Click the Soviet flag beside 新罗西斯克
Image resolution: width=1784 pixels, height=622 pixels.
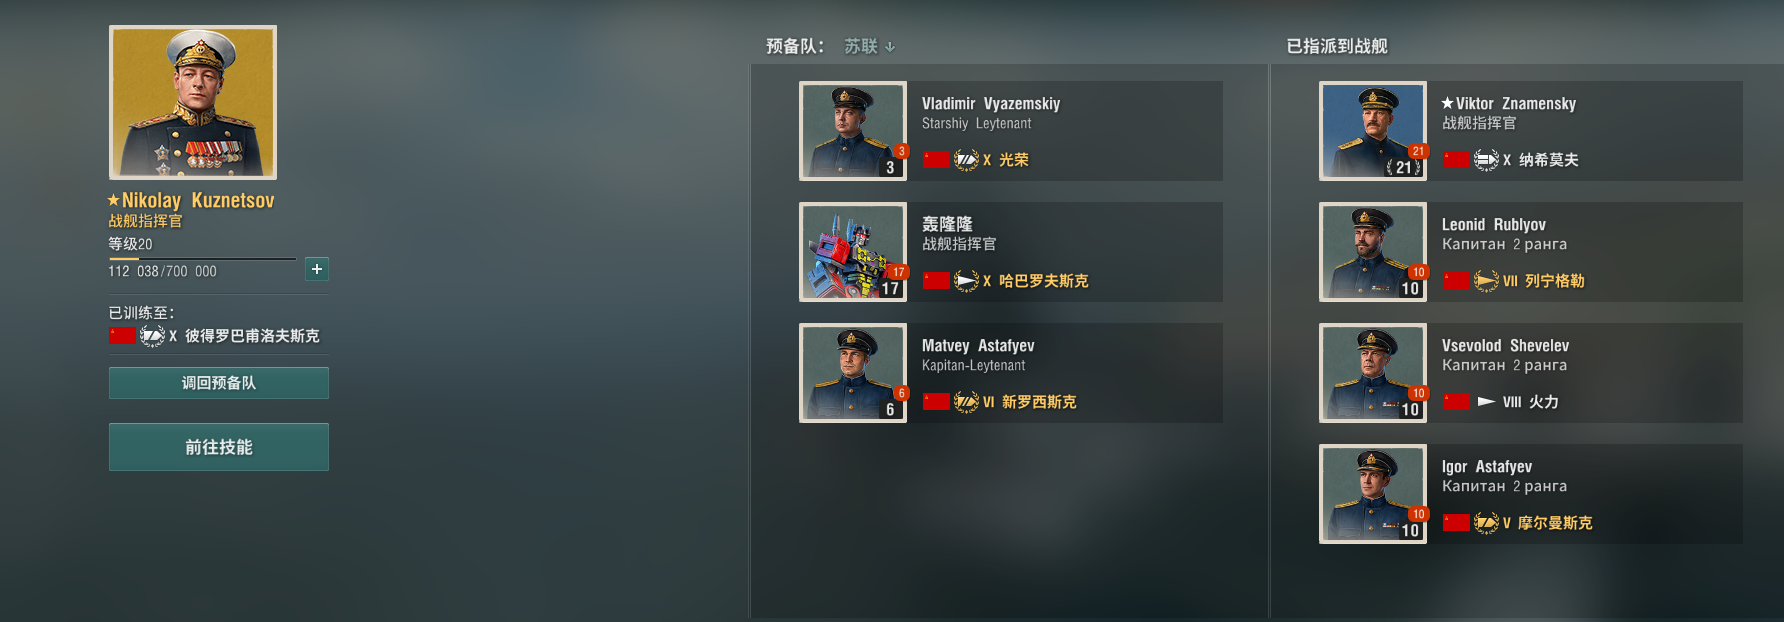point(936,402)
